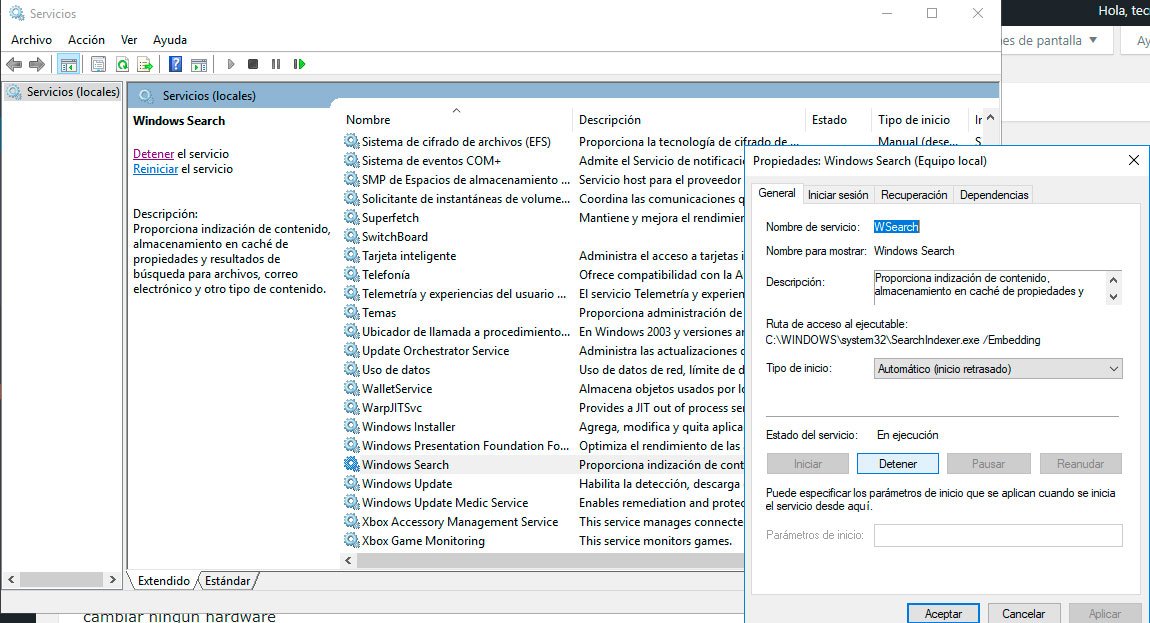Click up arrow of services list vertical scrollbar
The image size is (1150, 623).
click(x=991, y=117)
